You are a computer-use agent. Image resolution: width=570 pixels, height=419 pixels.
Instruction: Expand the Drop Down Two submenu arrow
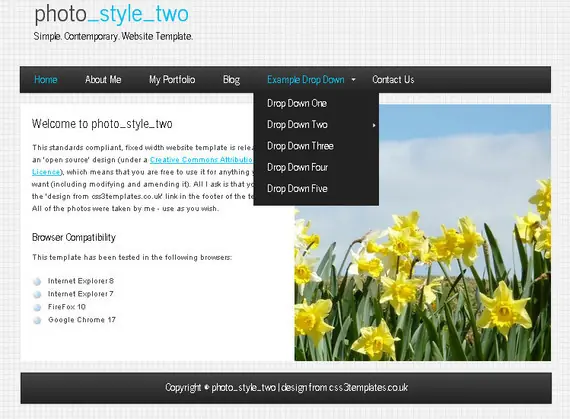point(374,125)
